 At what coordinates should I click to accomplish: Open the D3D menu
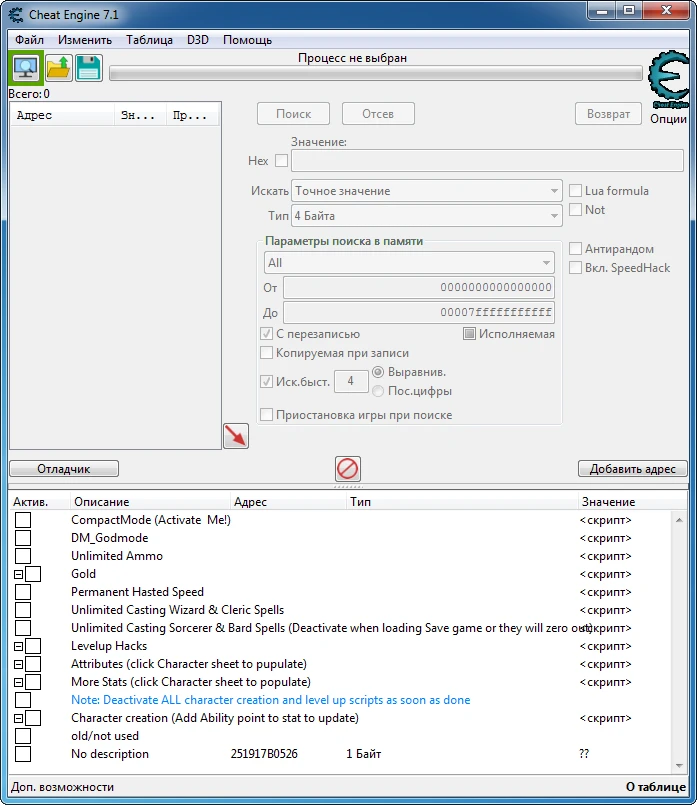198,40
